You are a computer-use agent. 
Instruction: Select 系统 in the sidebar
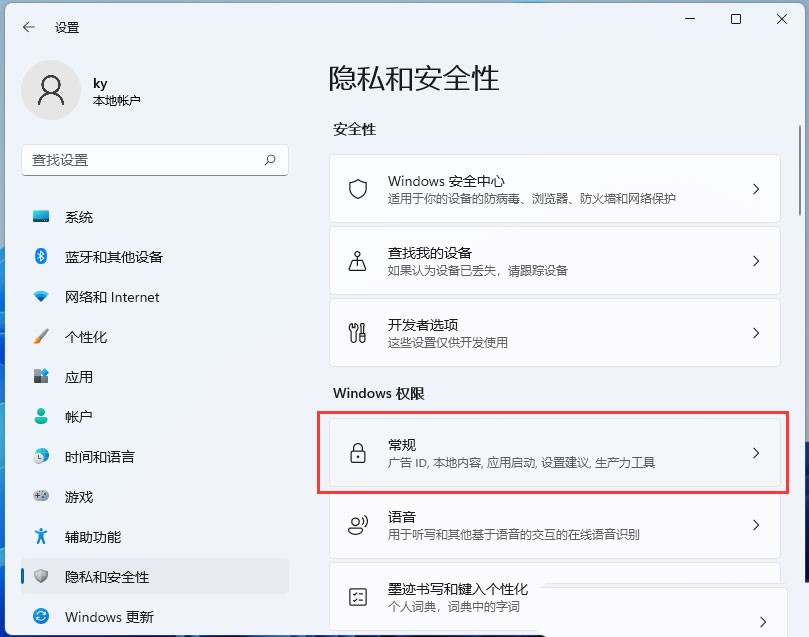pos(79,217)
